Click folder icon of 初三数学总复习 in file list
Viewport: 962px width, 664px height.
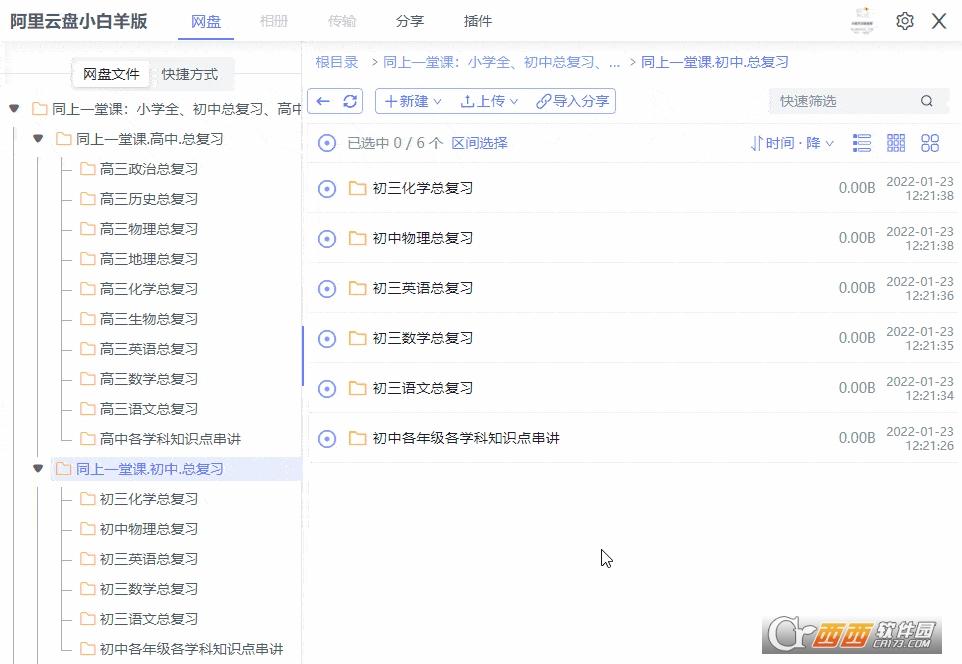tap(357, 338)
